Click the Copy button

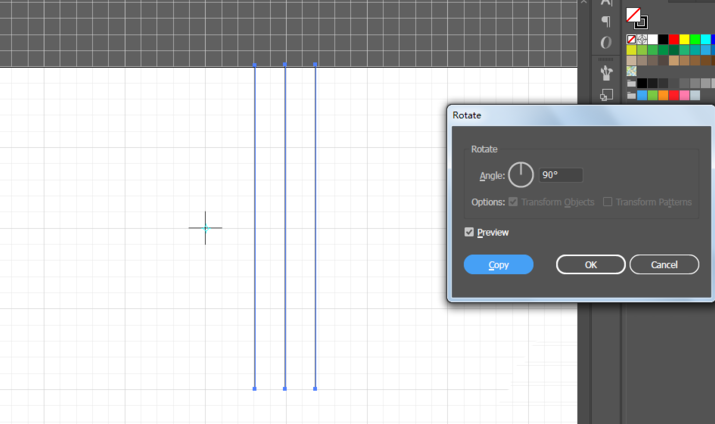point(498,264)
